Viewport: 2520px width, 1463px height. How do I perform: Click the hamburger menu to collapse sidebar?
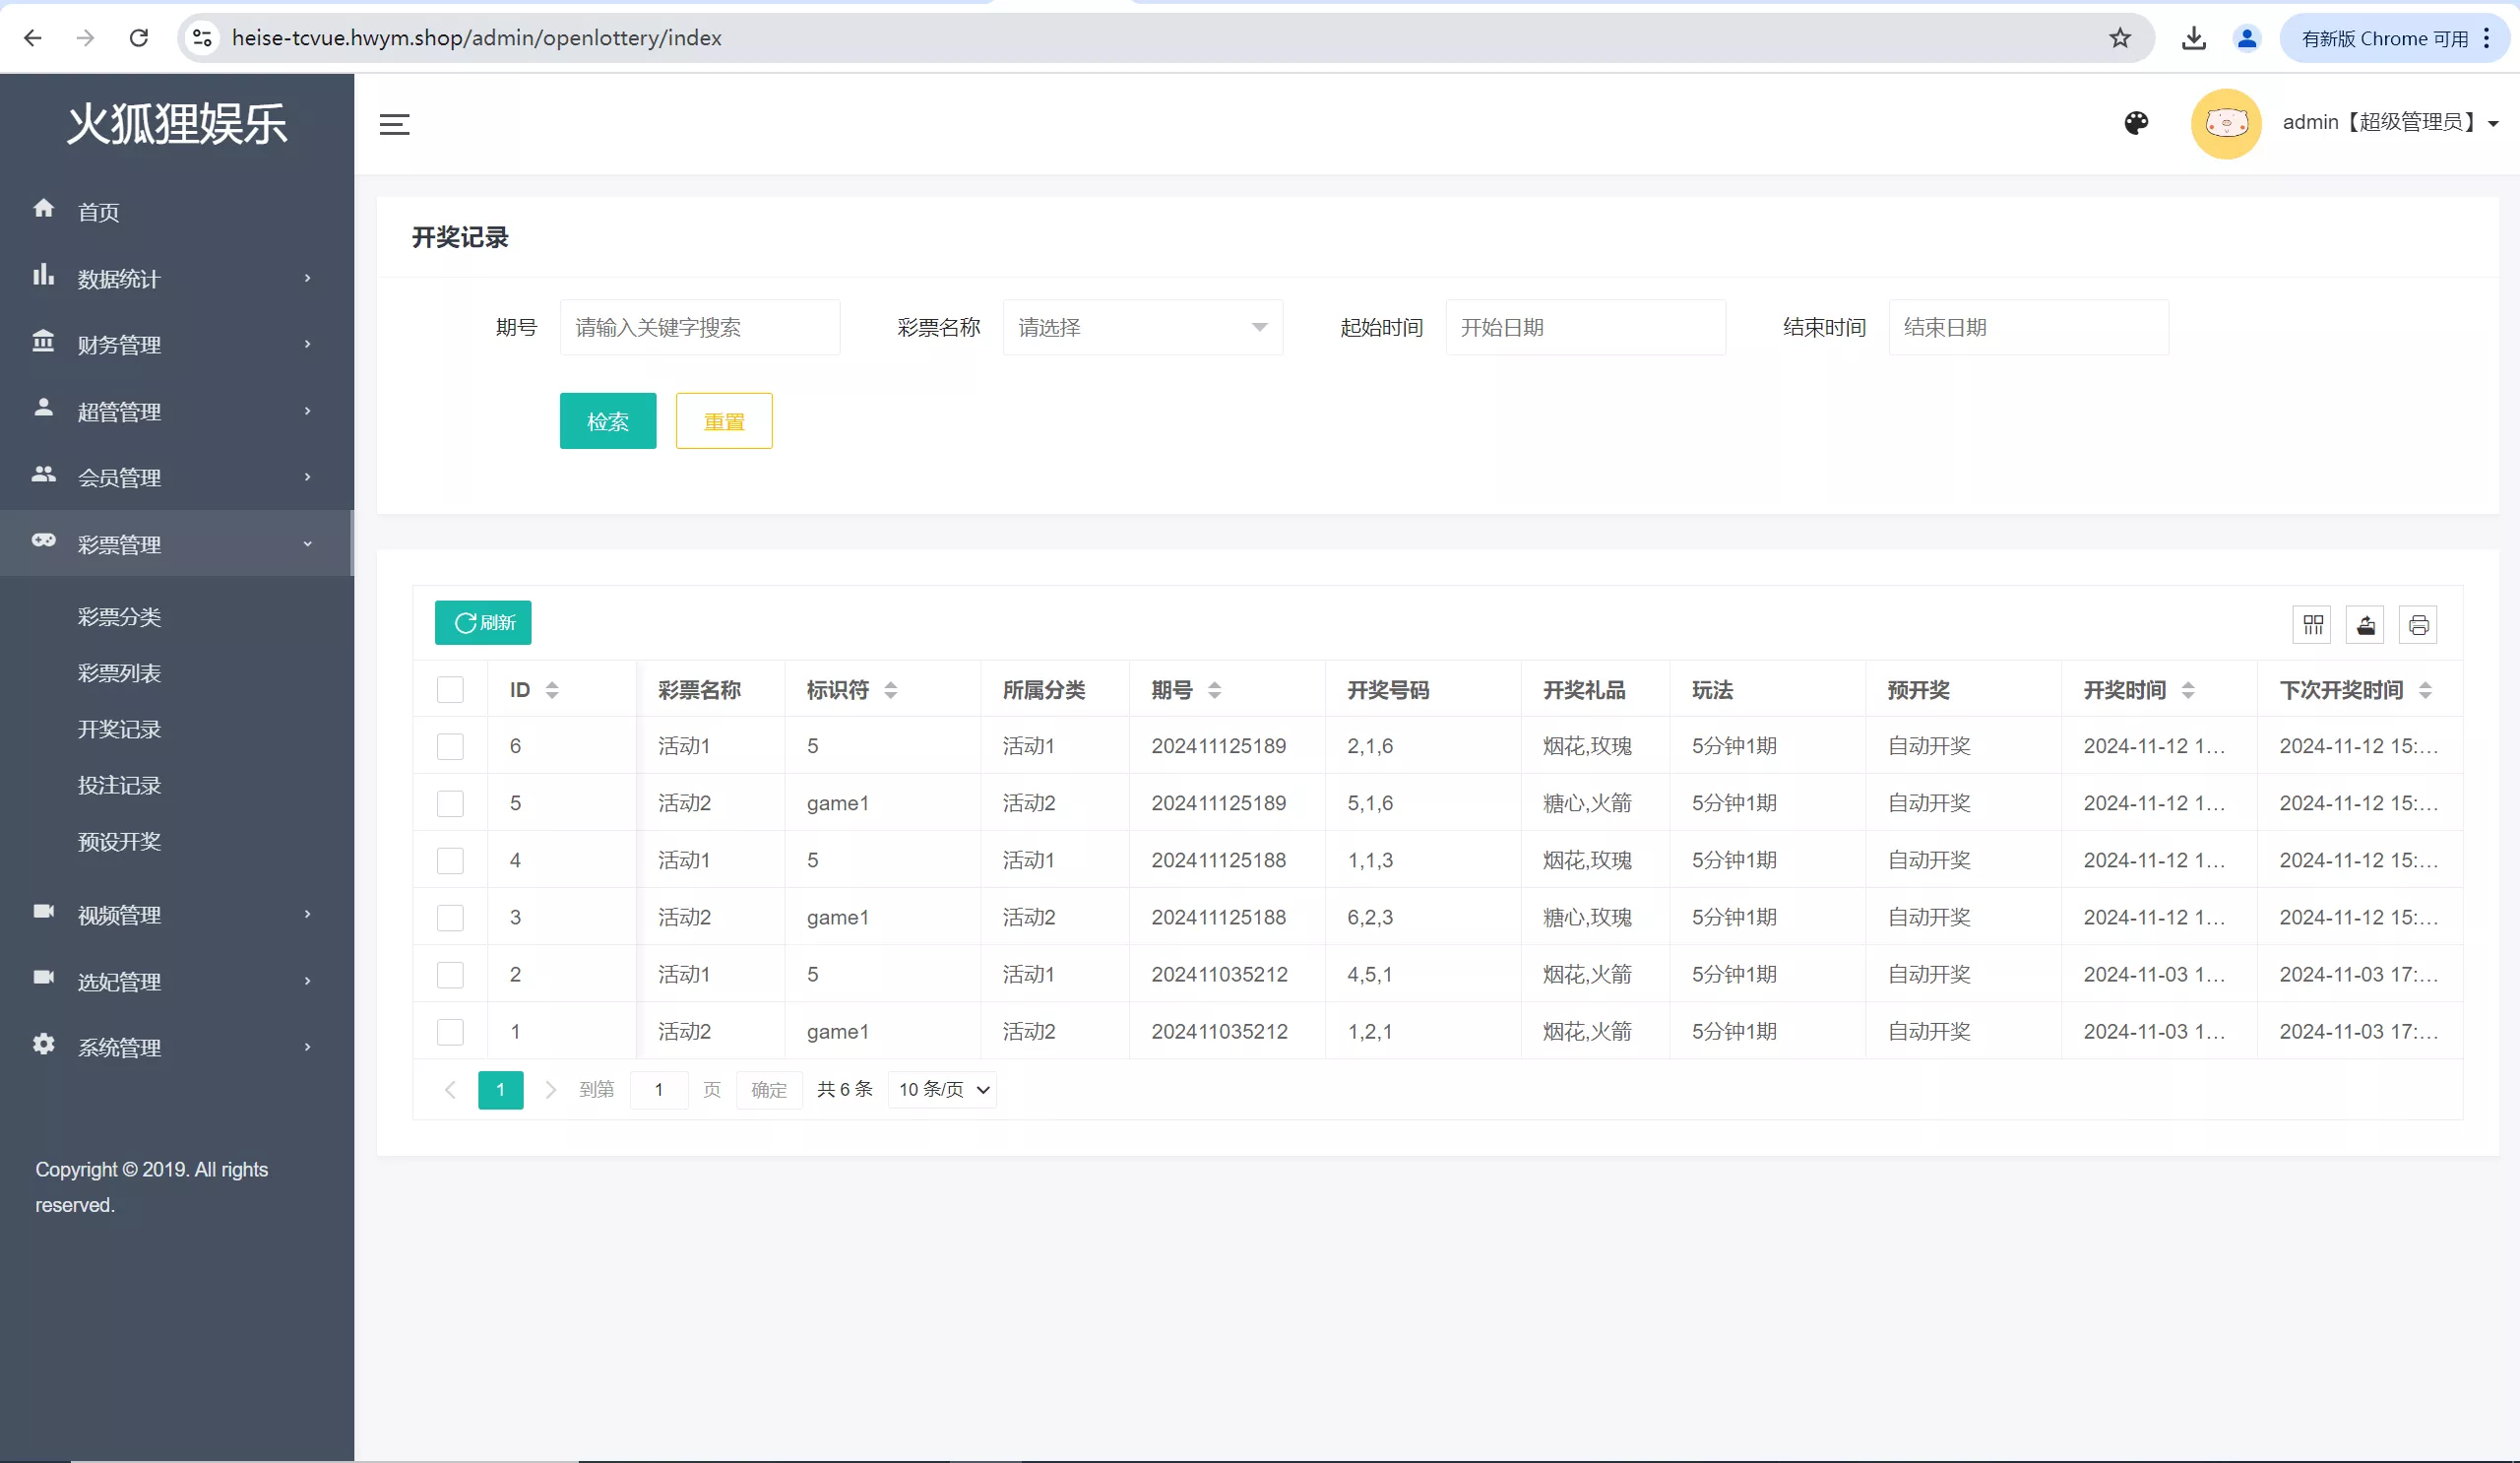392,124
